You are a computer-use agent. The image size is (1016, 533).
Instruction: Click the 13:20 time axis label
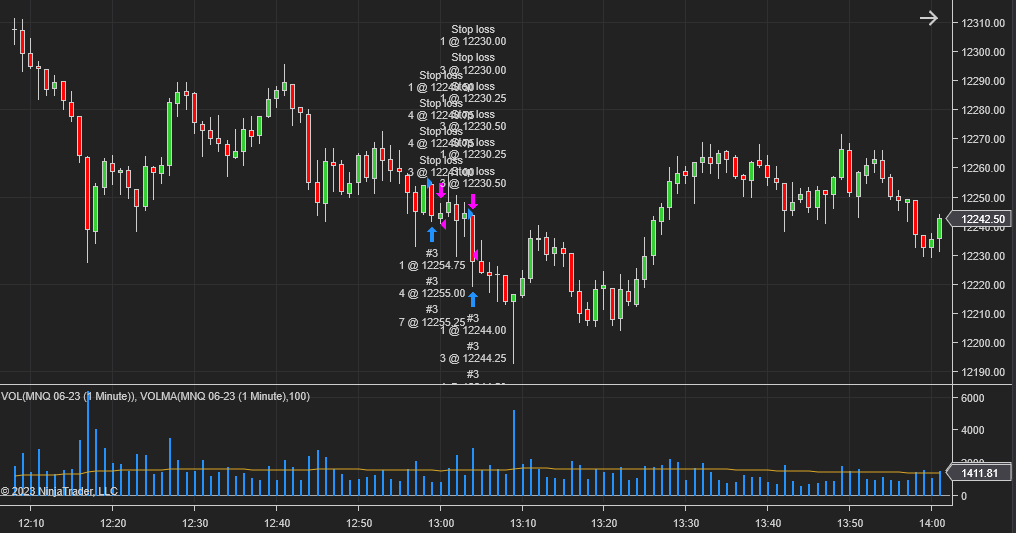click(604, 523)
